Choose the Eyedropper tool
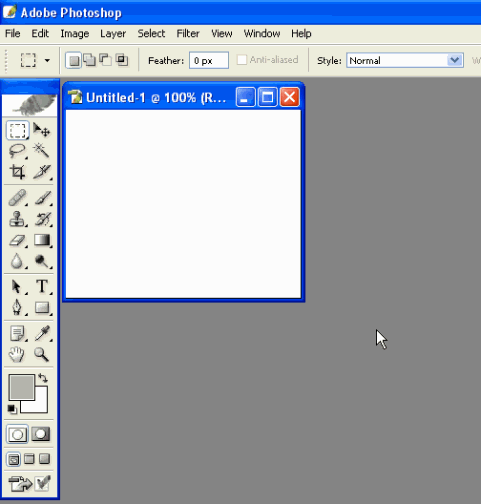Image resolution: width=481 pixels, height=504 pixels. (42, 333)
